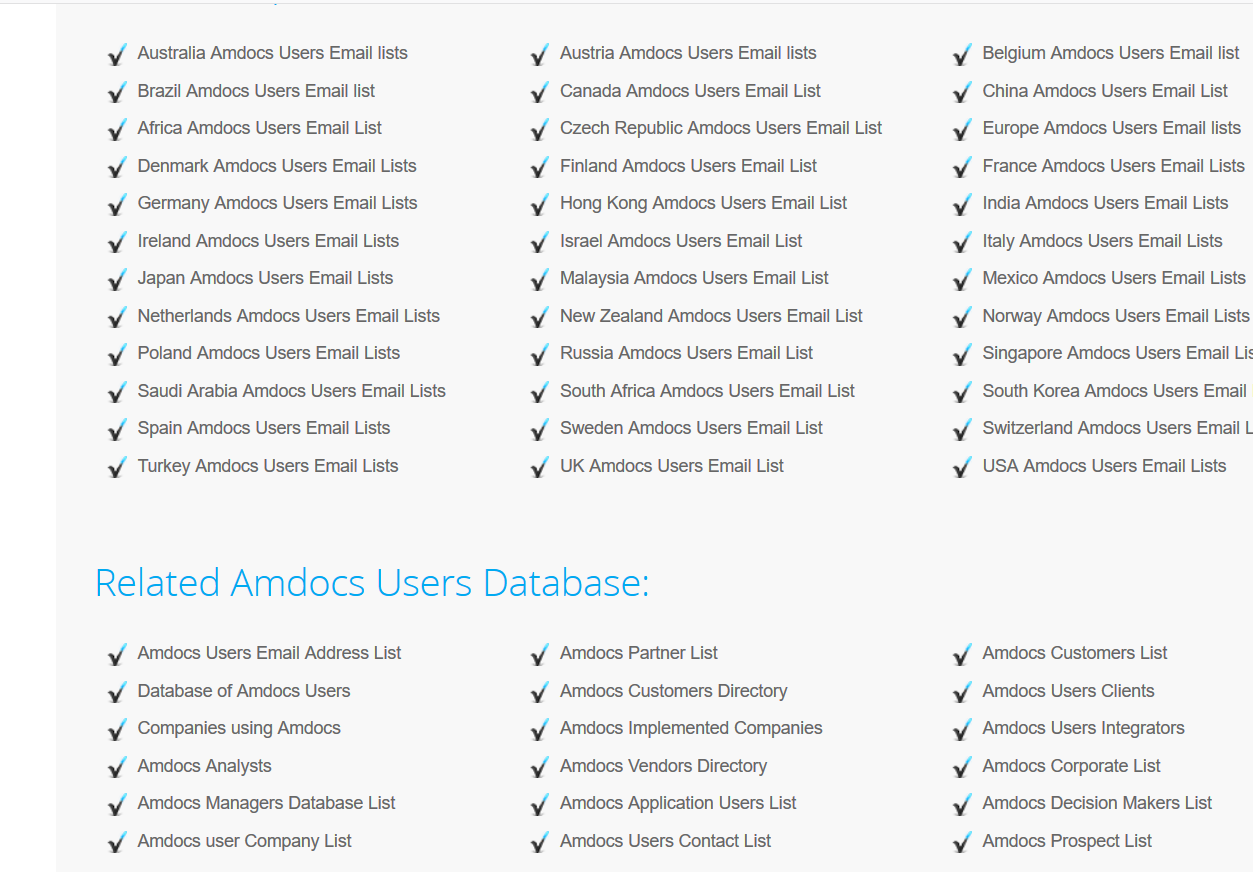
Task: Select 'Israel Amdocs Users Email List'
Action: [x=681, y=241]
